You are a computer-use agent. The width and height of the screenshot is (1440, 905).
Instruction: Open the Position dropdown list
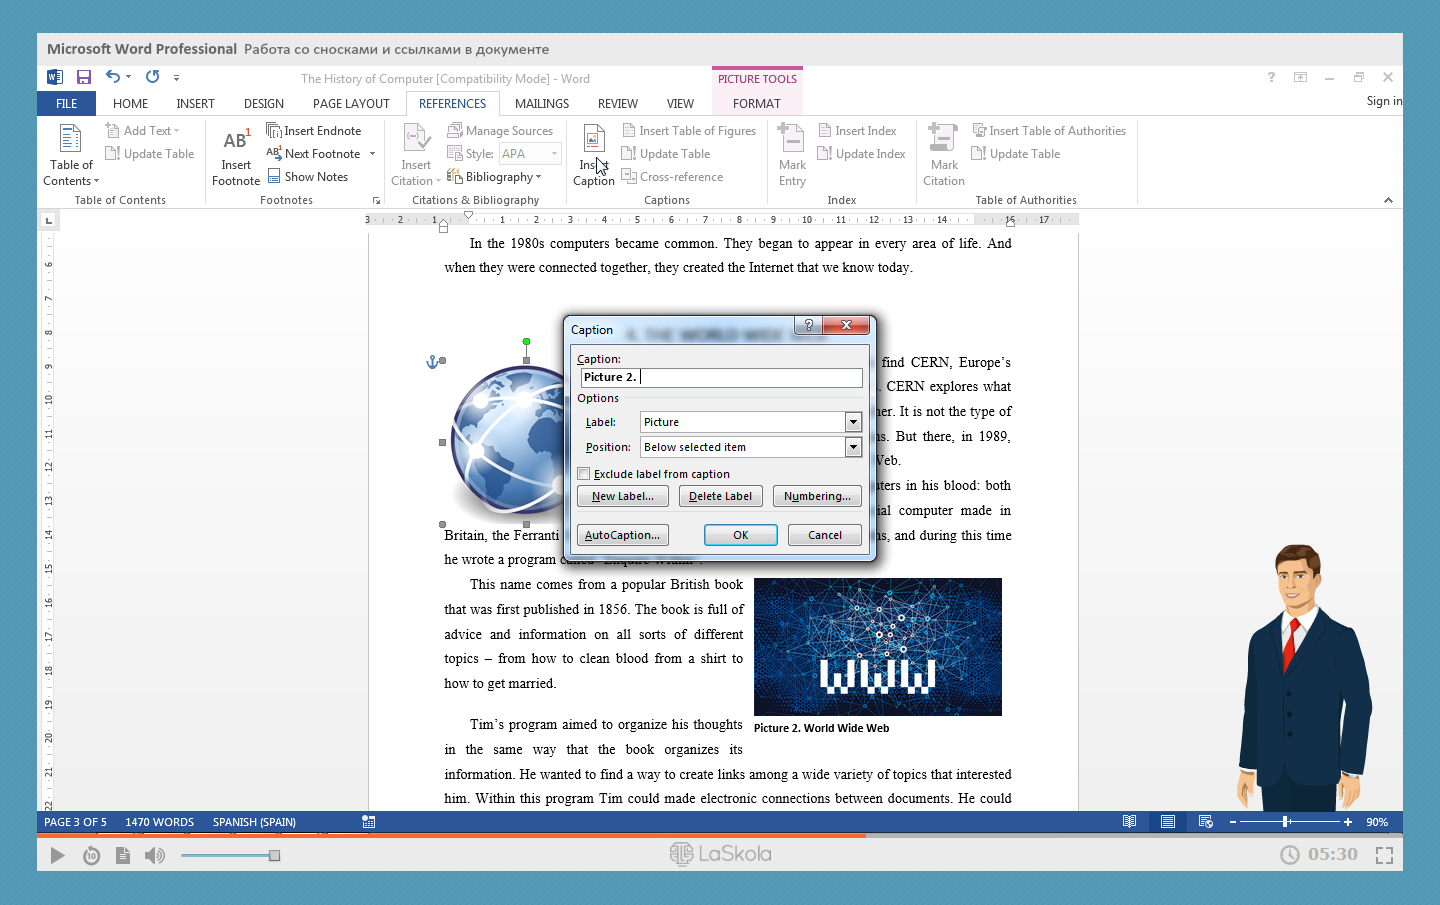point(853,447)
